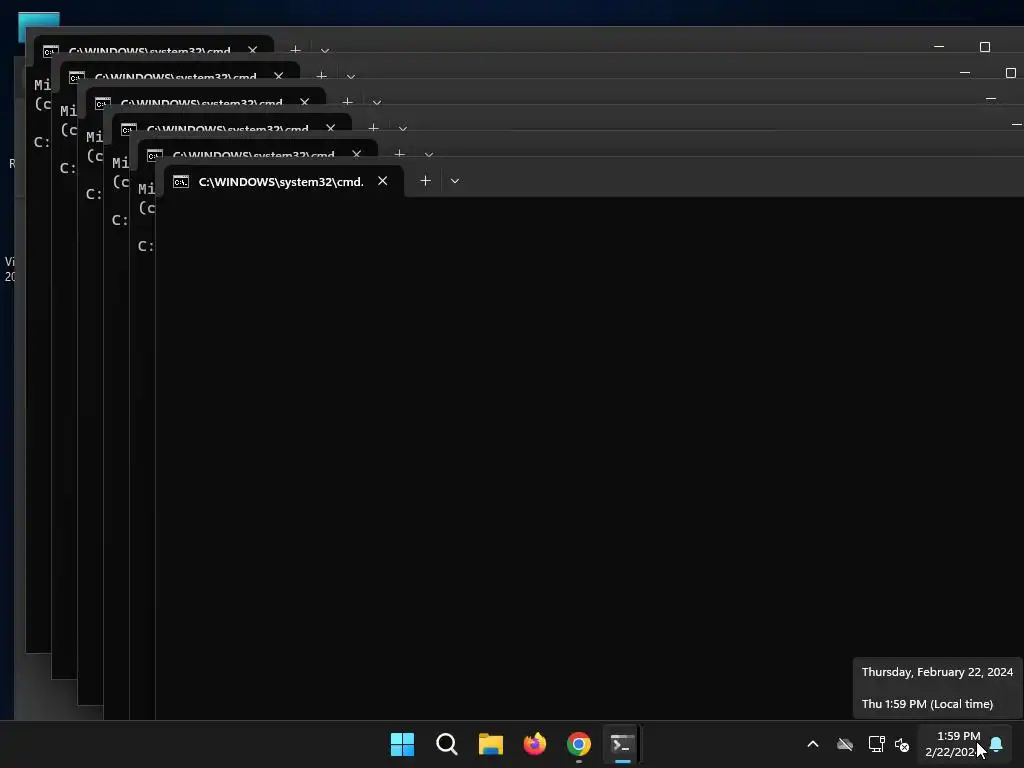Image resolution: width=1024 pixels, height=768 pixels.
Task: Close tab of second-from-front terminal window
Action: (x=357, y=153)
